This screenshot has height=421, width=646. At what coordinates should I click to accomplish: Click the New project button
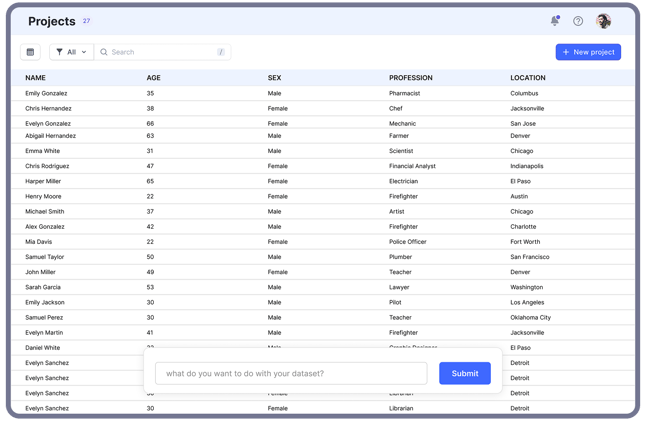[x=588, y=52]
